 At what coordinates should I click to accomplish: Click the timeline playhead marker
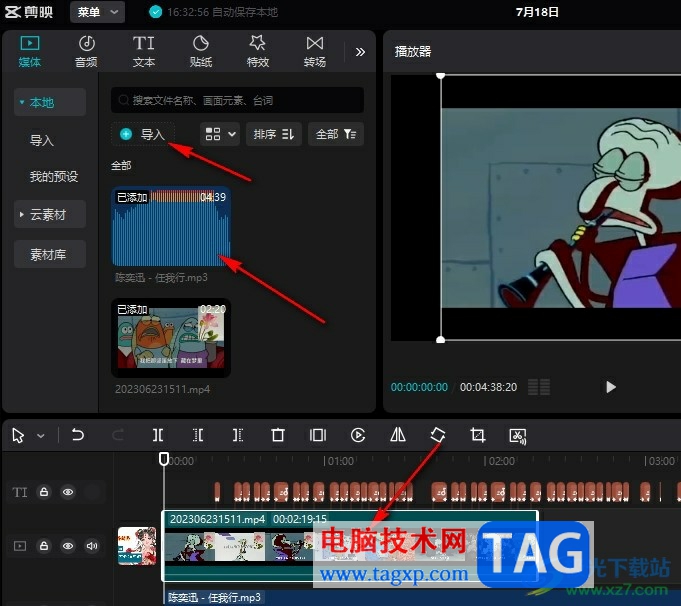[164, 459]
